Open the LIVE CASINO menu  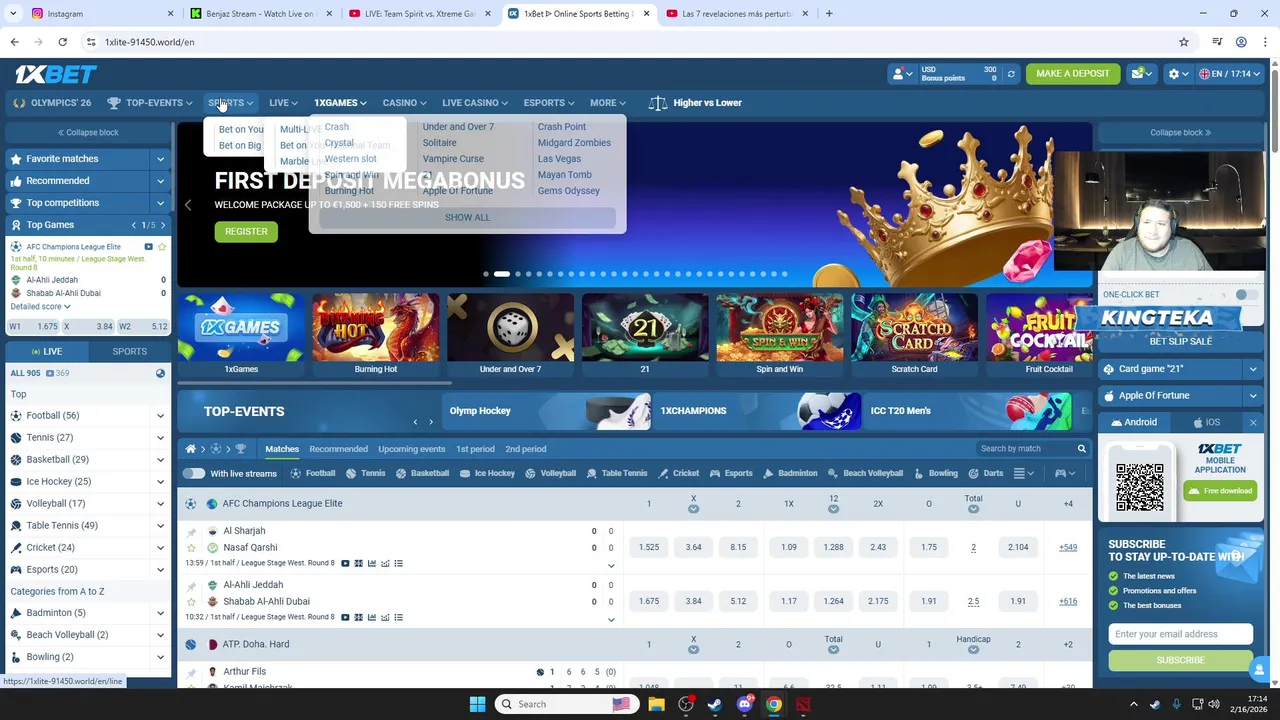pyautogui.click(x=475, y=103)
